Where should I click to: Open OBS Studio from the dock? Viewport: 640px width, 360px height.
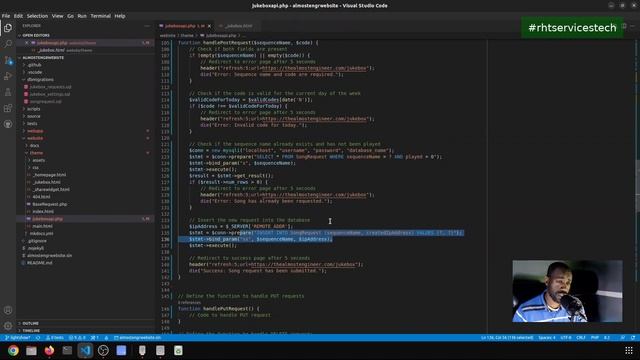(103, 351)
